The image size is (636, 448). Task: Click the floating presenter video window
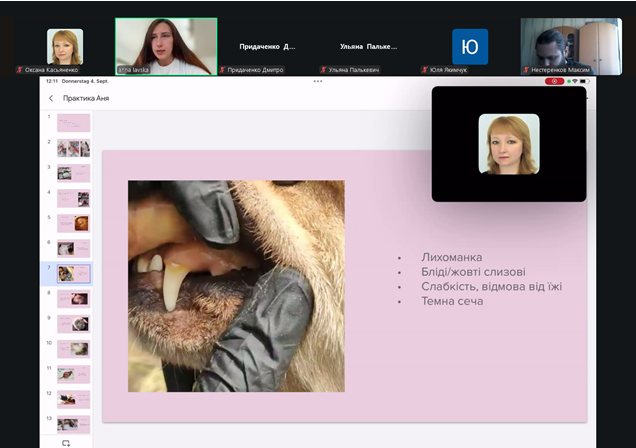point(509,144)
